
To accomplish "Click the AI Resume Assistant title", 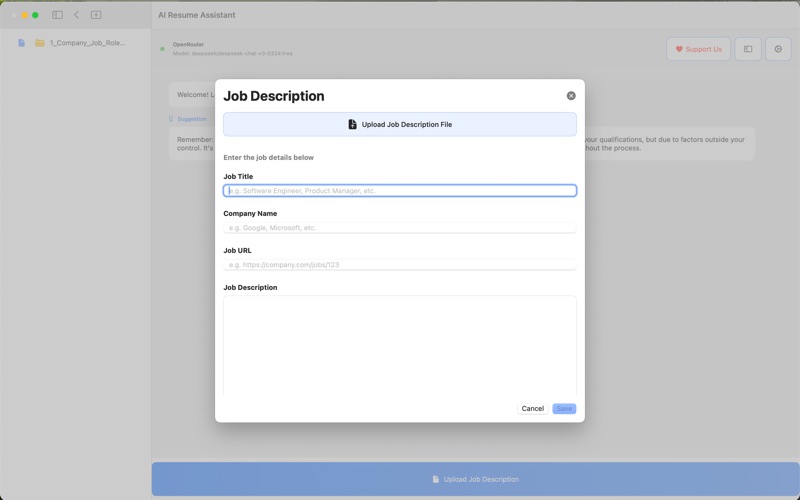I will pos(196,15).
